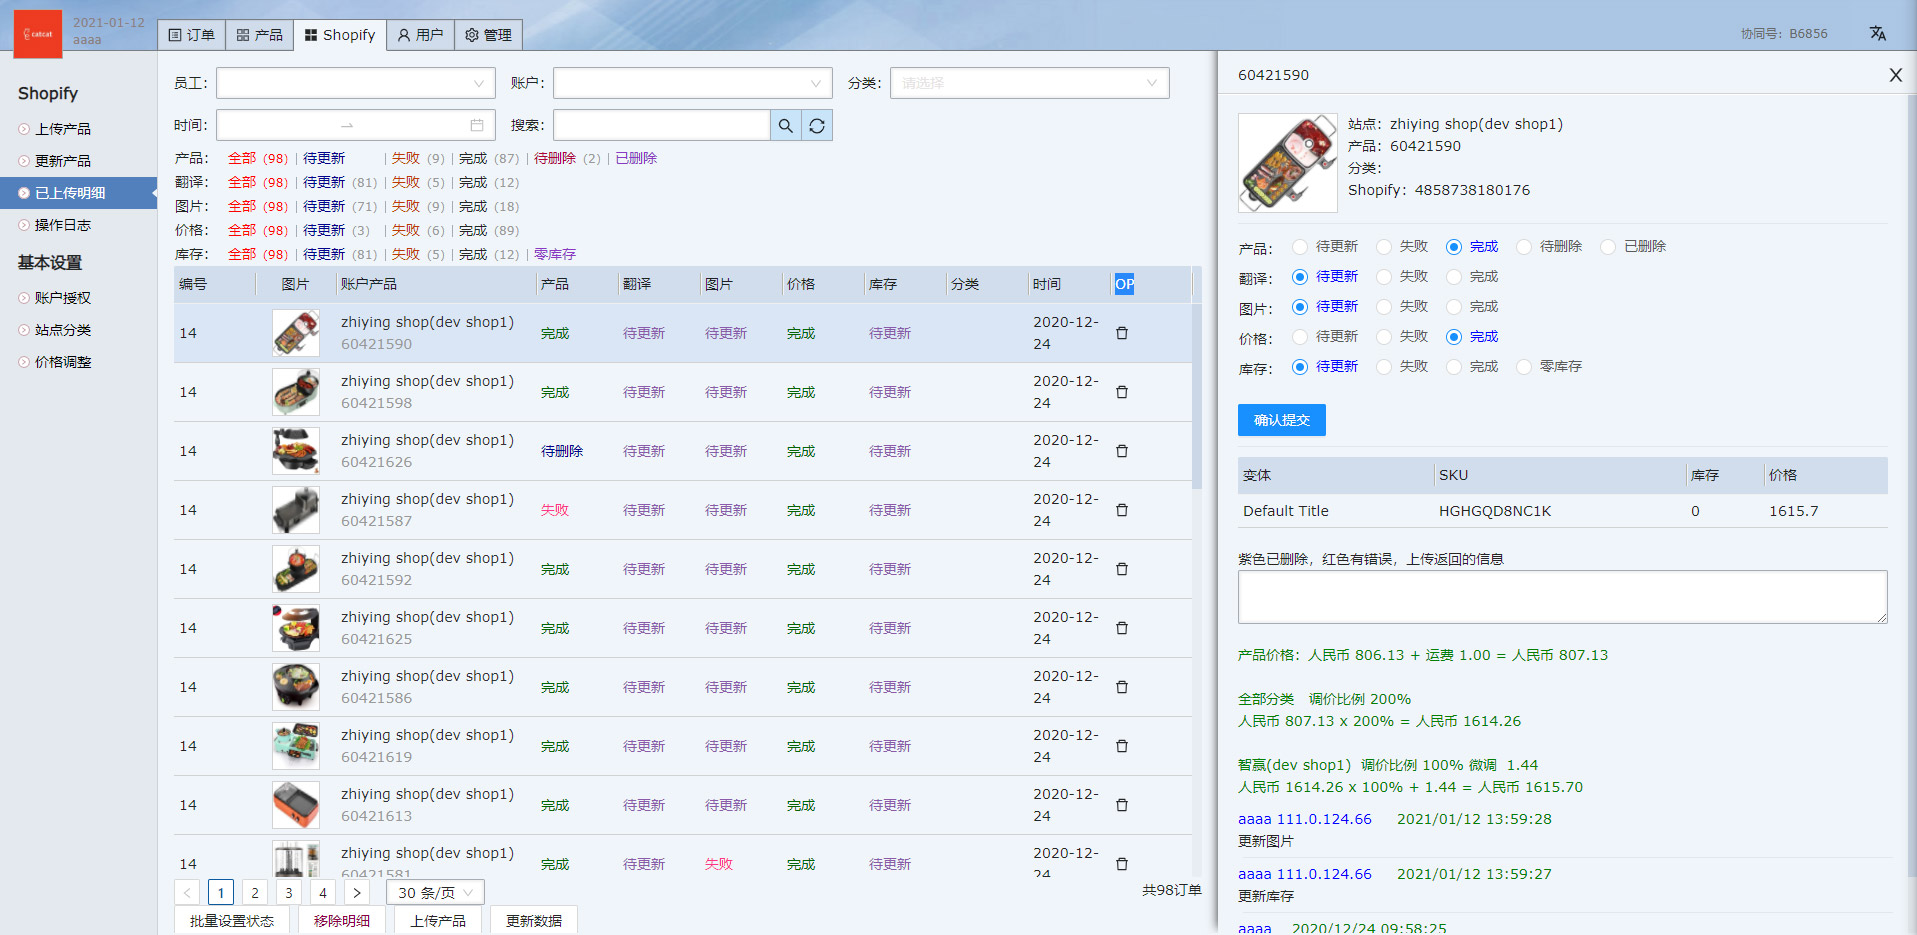Set 库存 status to 完成 radio
This screenshot has height=935, width=1917.
click(x=1454, y=367)
